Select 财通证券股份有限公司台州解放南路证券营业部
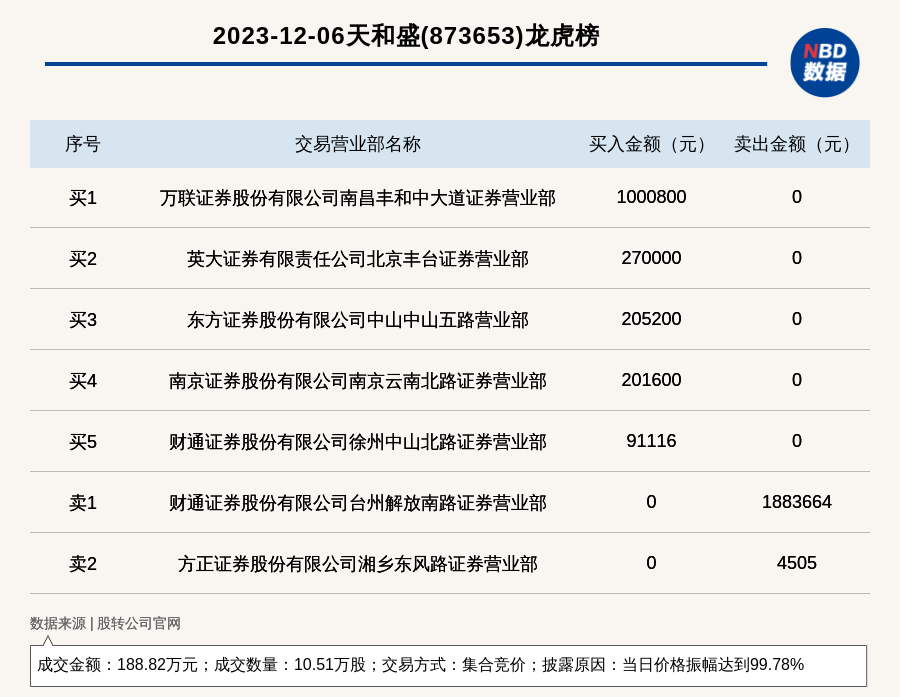 tap(358, 503)
